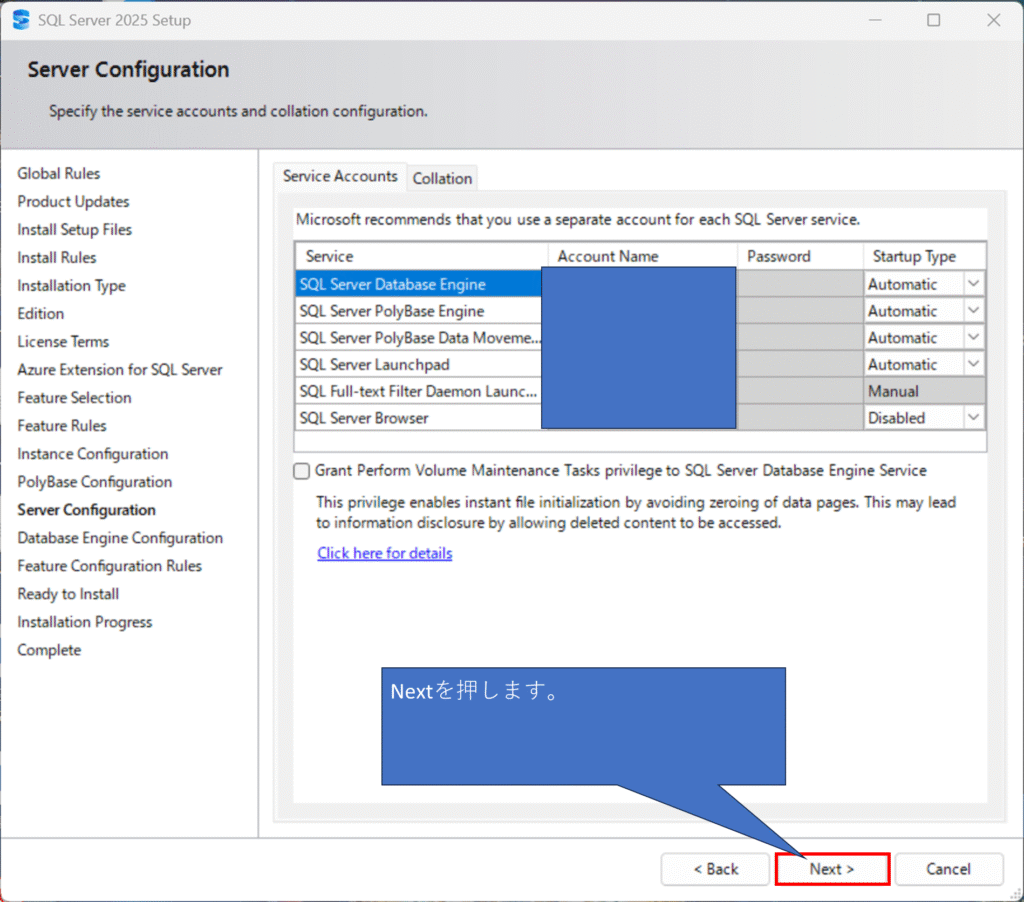Click Database Engine Configuration in the steps list
This screenshot has height=902, width=1024.
point(120,538)
